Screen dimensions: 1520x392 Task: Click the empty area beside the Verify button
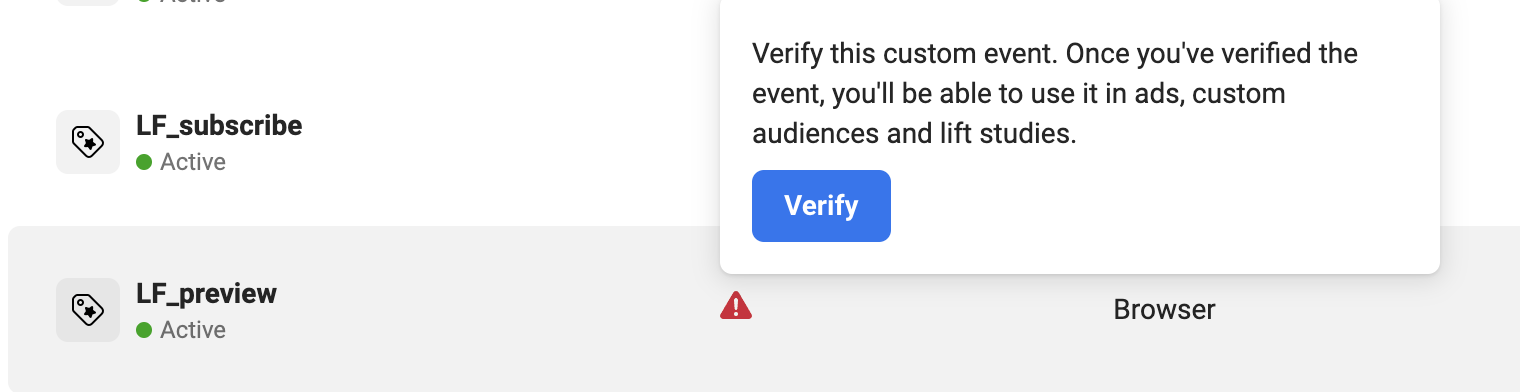1160,206
